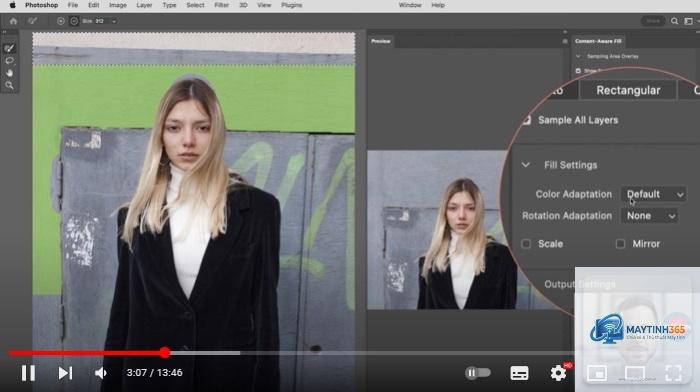Click the brush Size value field

coord(100,21)
